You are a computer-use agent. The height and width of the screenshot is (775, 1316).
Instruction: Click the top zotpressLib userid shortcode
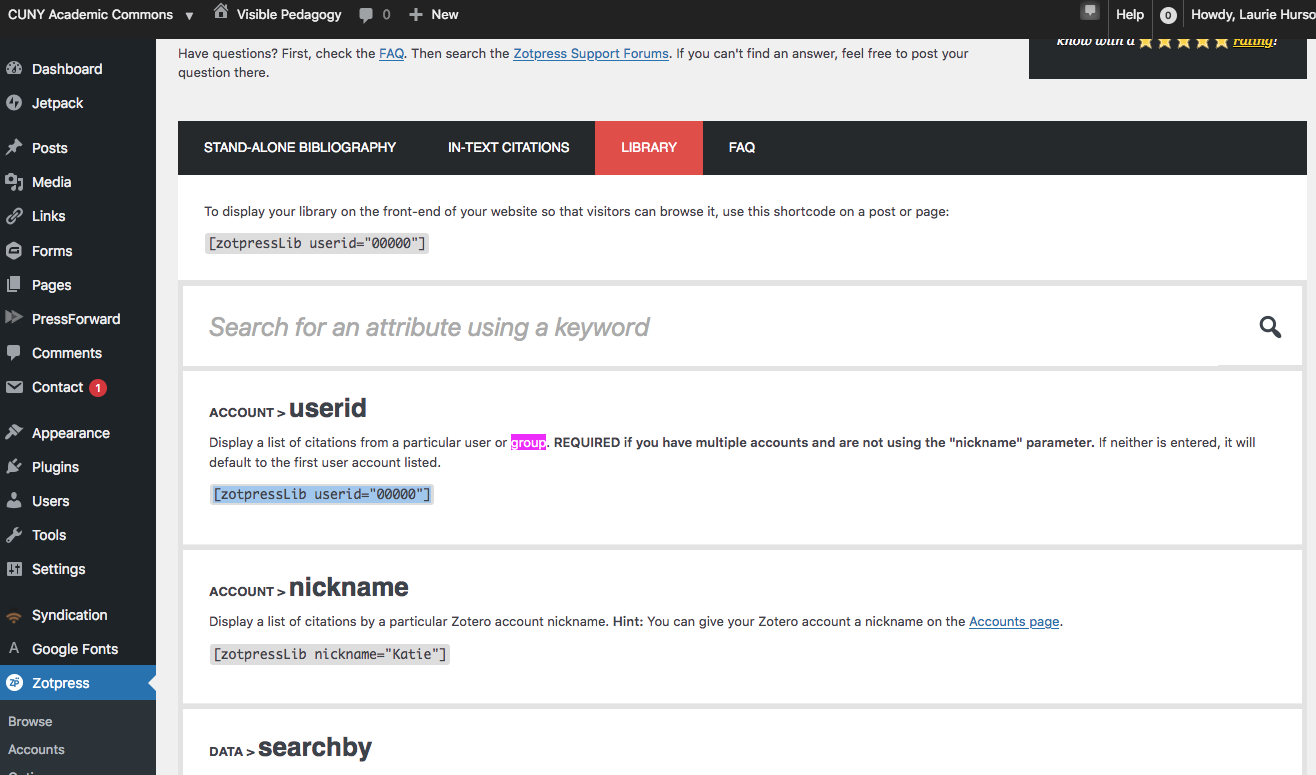tap(317, 243)
